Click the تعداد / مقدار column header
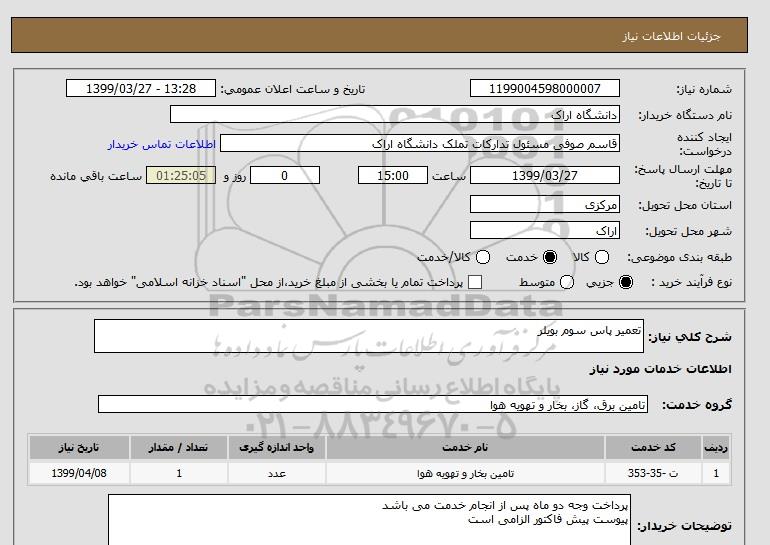This screenshot has width=770, height=545. pyautogui.click(x=179, y=447)
